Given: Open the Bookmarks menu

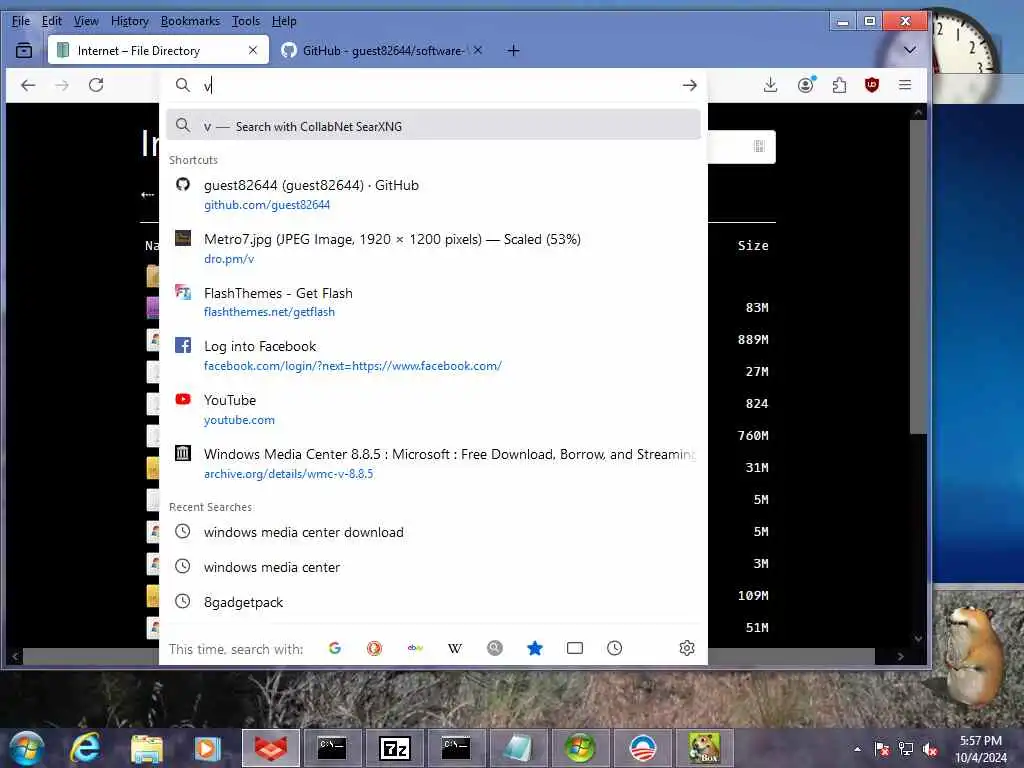Looking at the screenshot, I should (x=190, y=21).
